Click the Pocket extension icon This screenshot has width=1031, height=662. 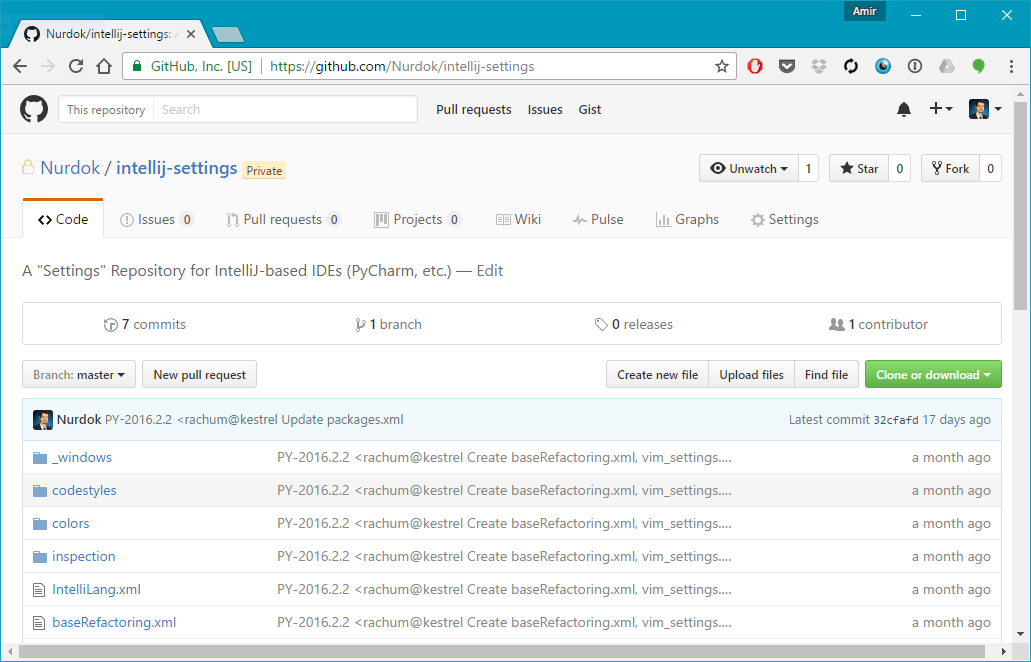(786, 66)
